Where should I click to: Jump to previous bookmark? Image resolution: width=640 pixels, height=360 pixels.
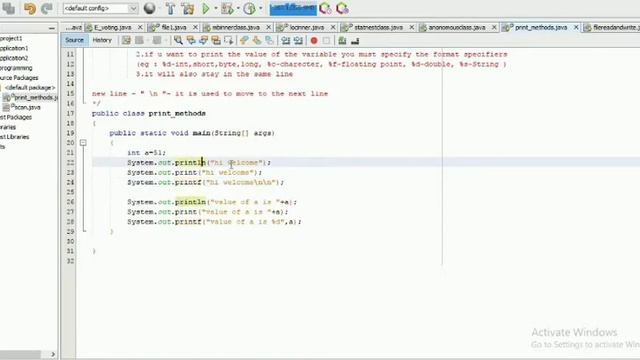pyautogui.click(x=244, y=40)
